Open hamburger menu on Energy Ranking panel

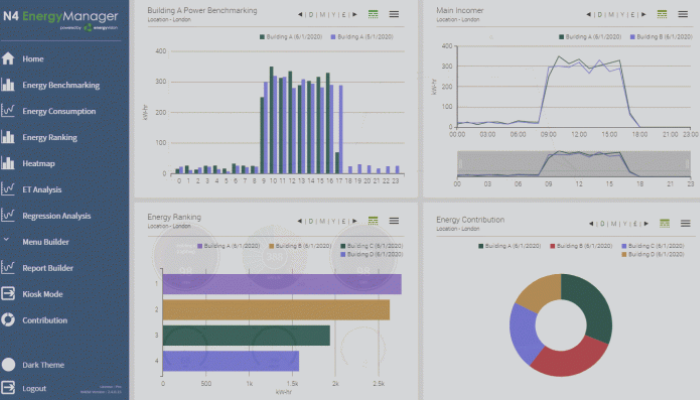(394, 221)
